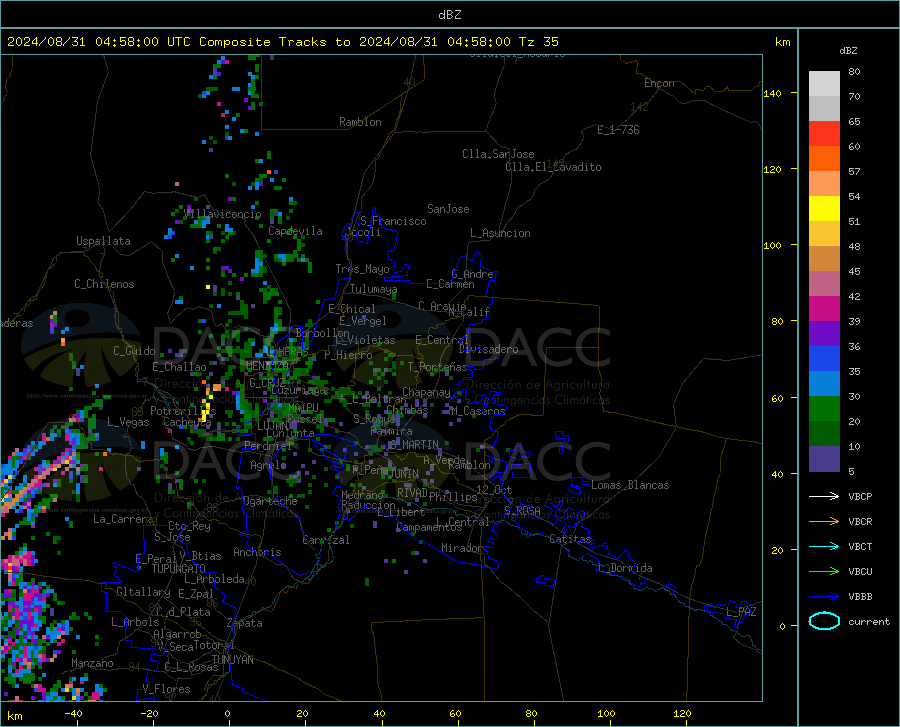900x727 pixels.
Task: Click the cyan VBCT arrow in legend
Action: coord(824,546)
